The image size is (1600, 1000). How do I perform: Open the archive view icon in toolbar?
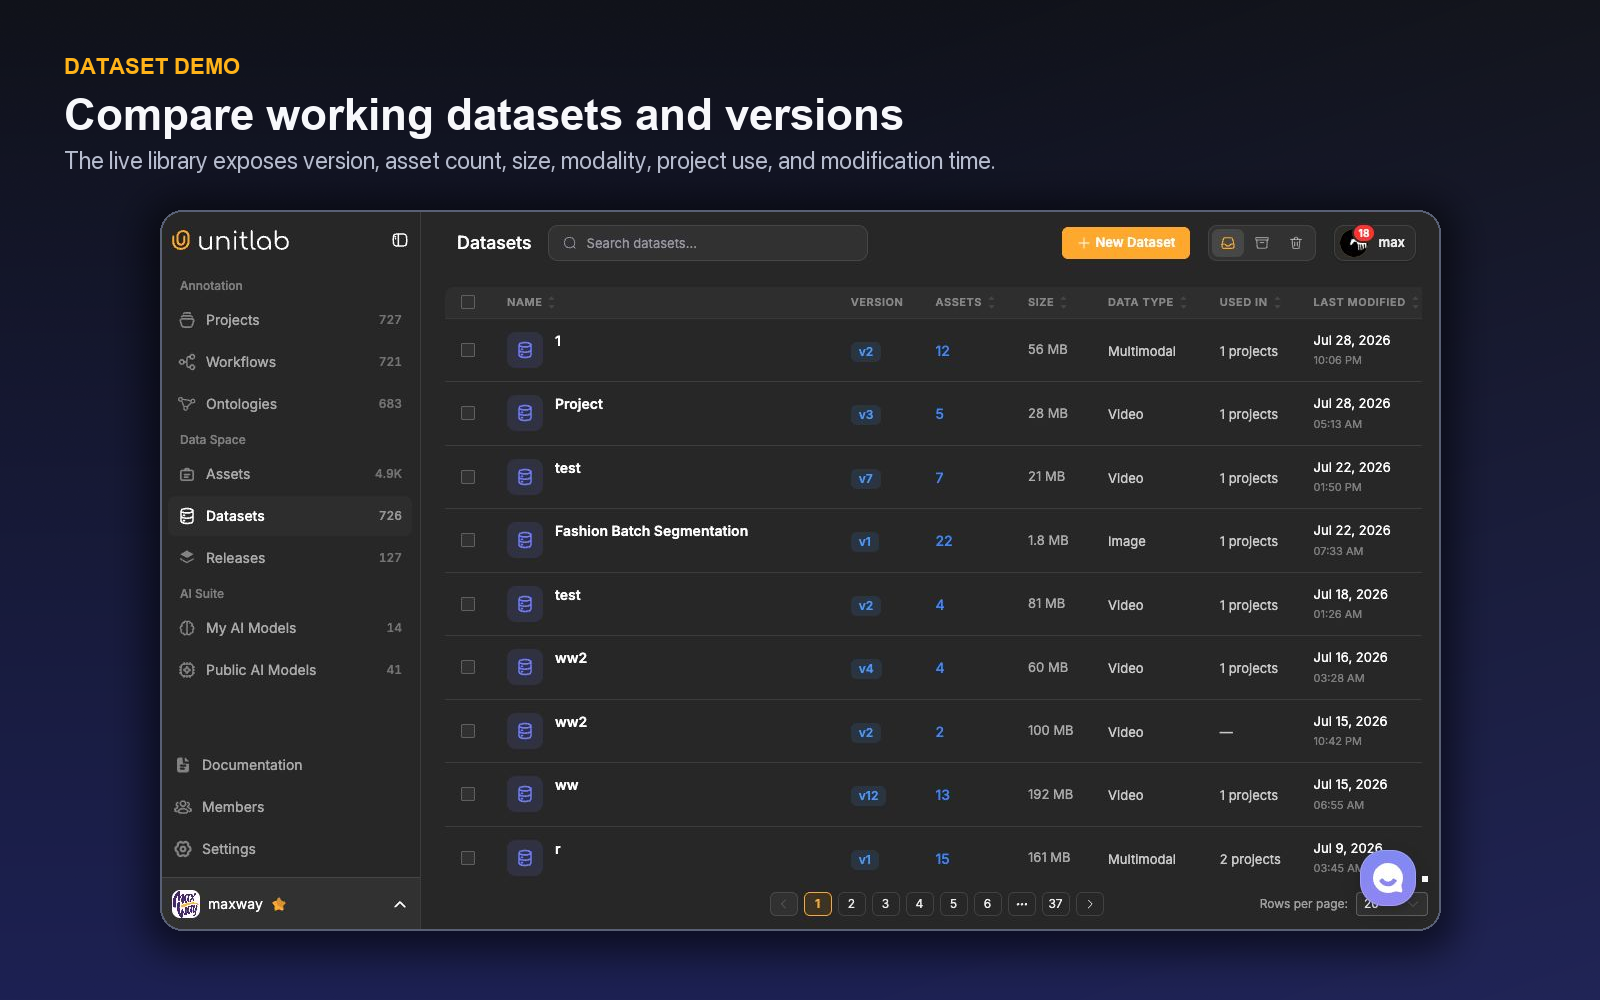tap(1262, 243)
